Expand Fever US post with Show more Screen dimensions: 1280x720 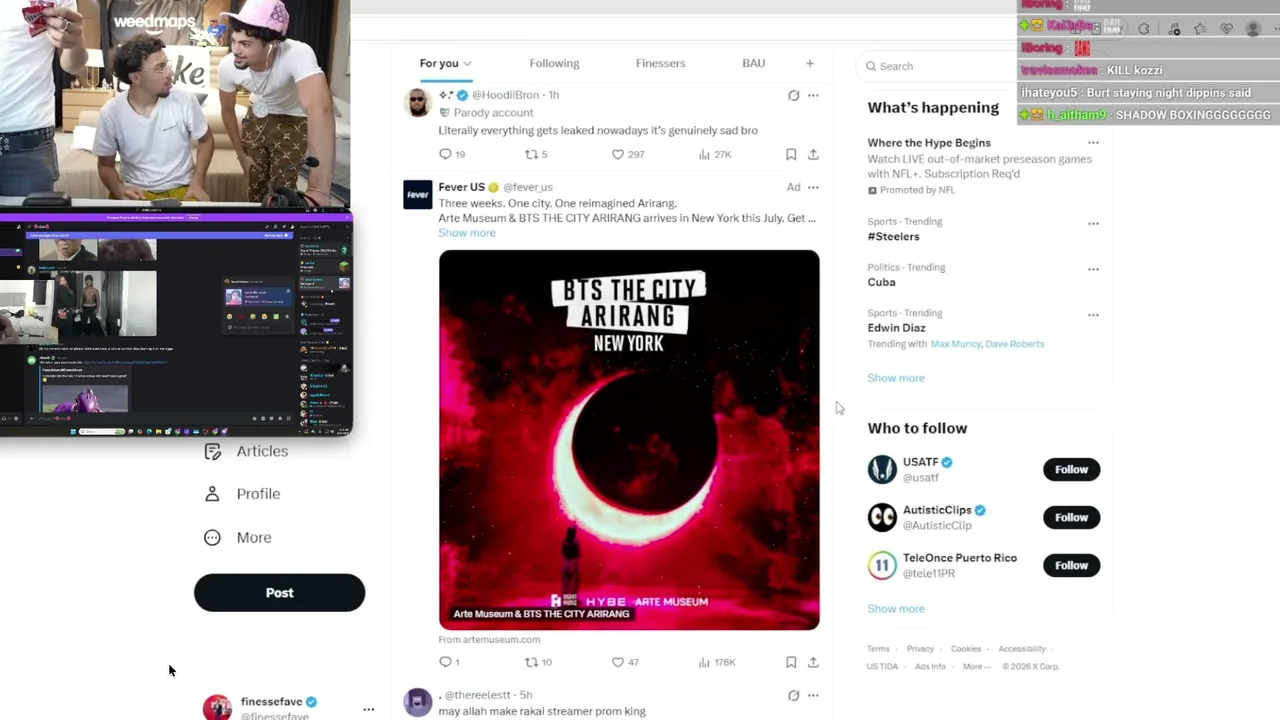tap(467, 233)
